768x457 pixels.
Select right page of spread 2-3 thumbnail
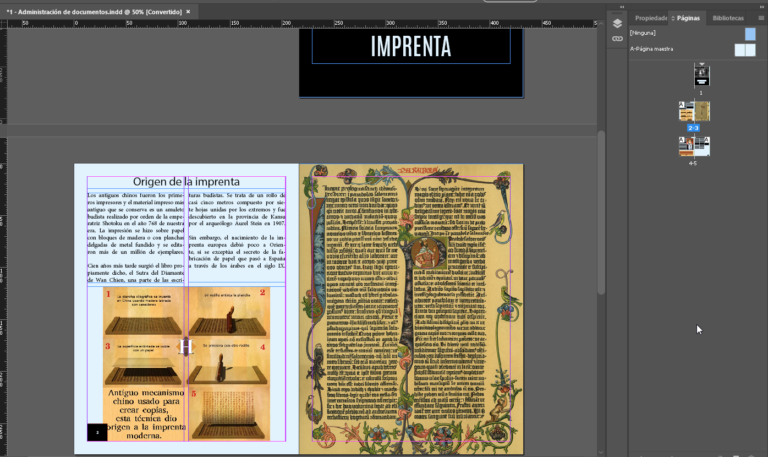(x=702, y=111)
